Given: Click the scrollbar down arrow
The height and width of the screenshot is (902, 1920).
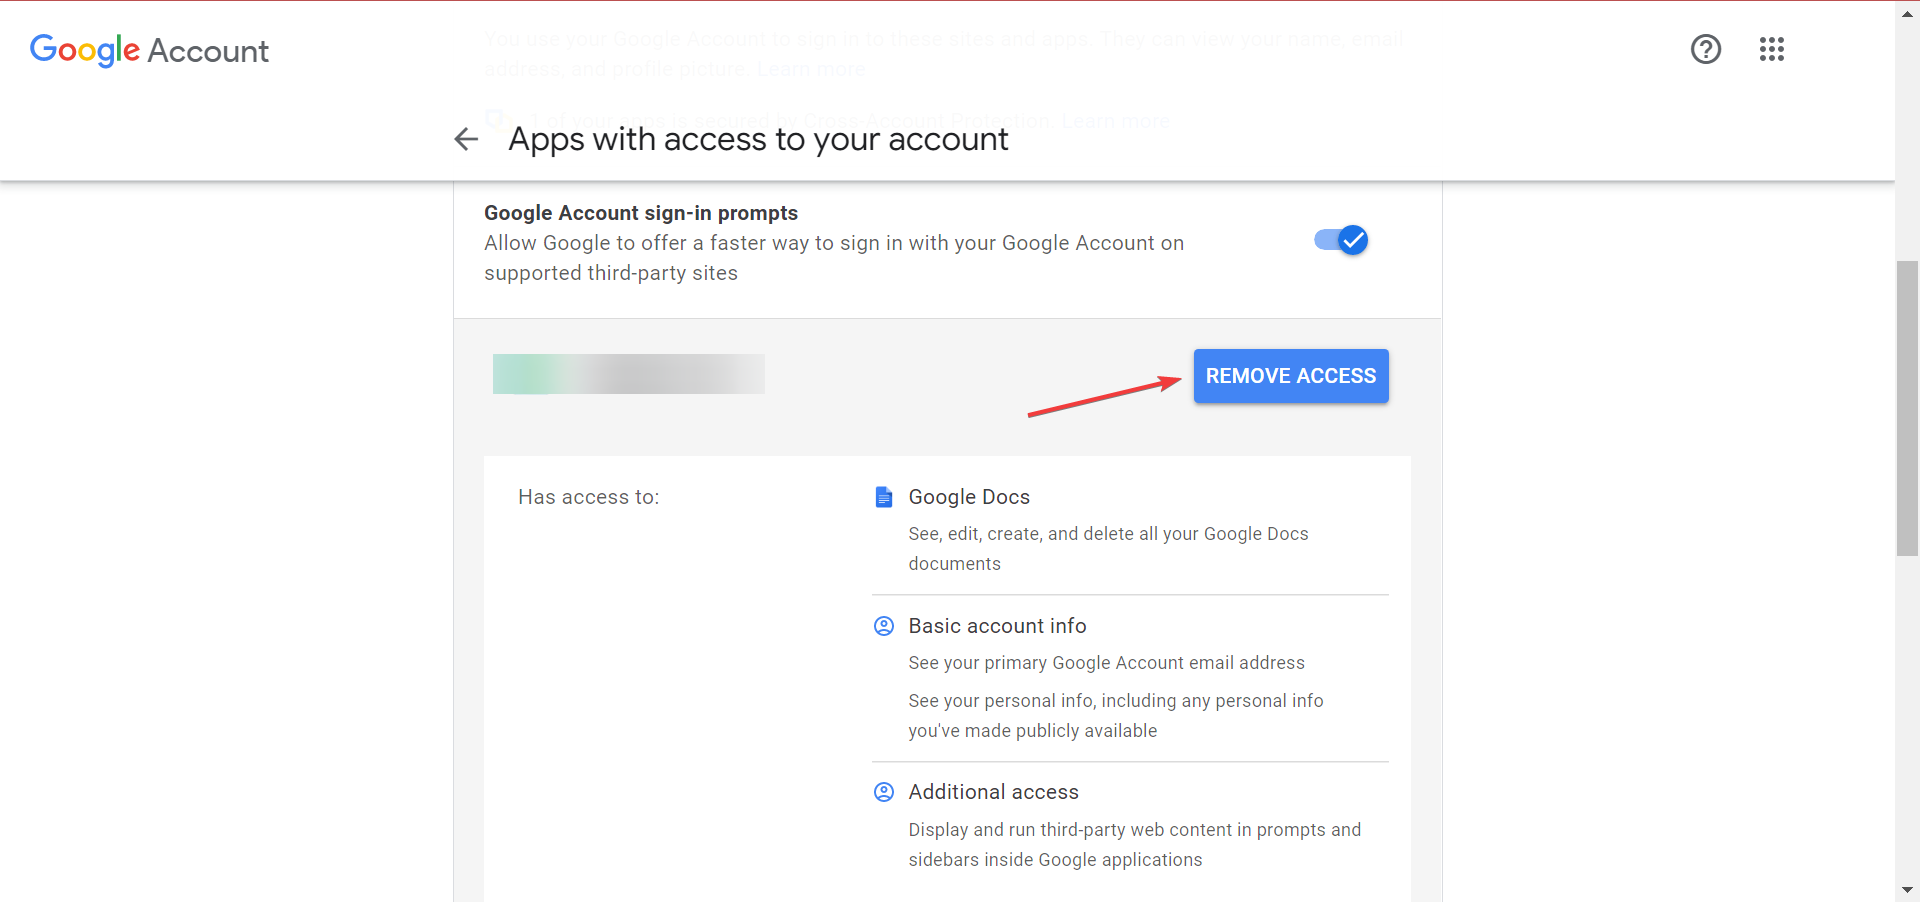Looking at the screenshot, I should pyautogui.click(x=1905, y=889).
